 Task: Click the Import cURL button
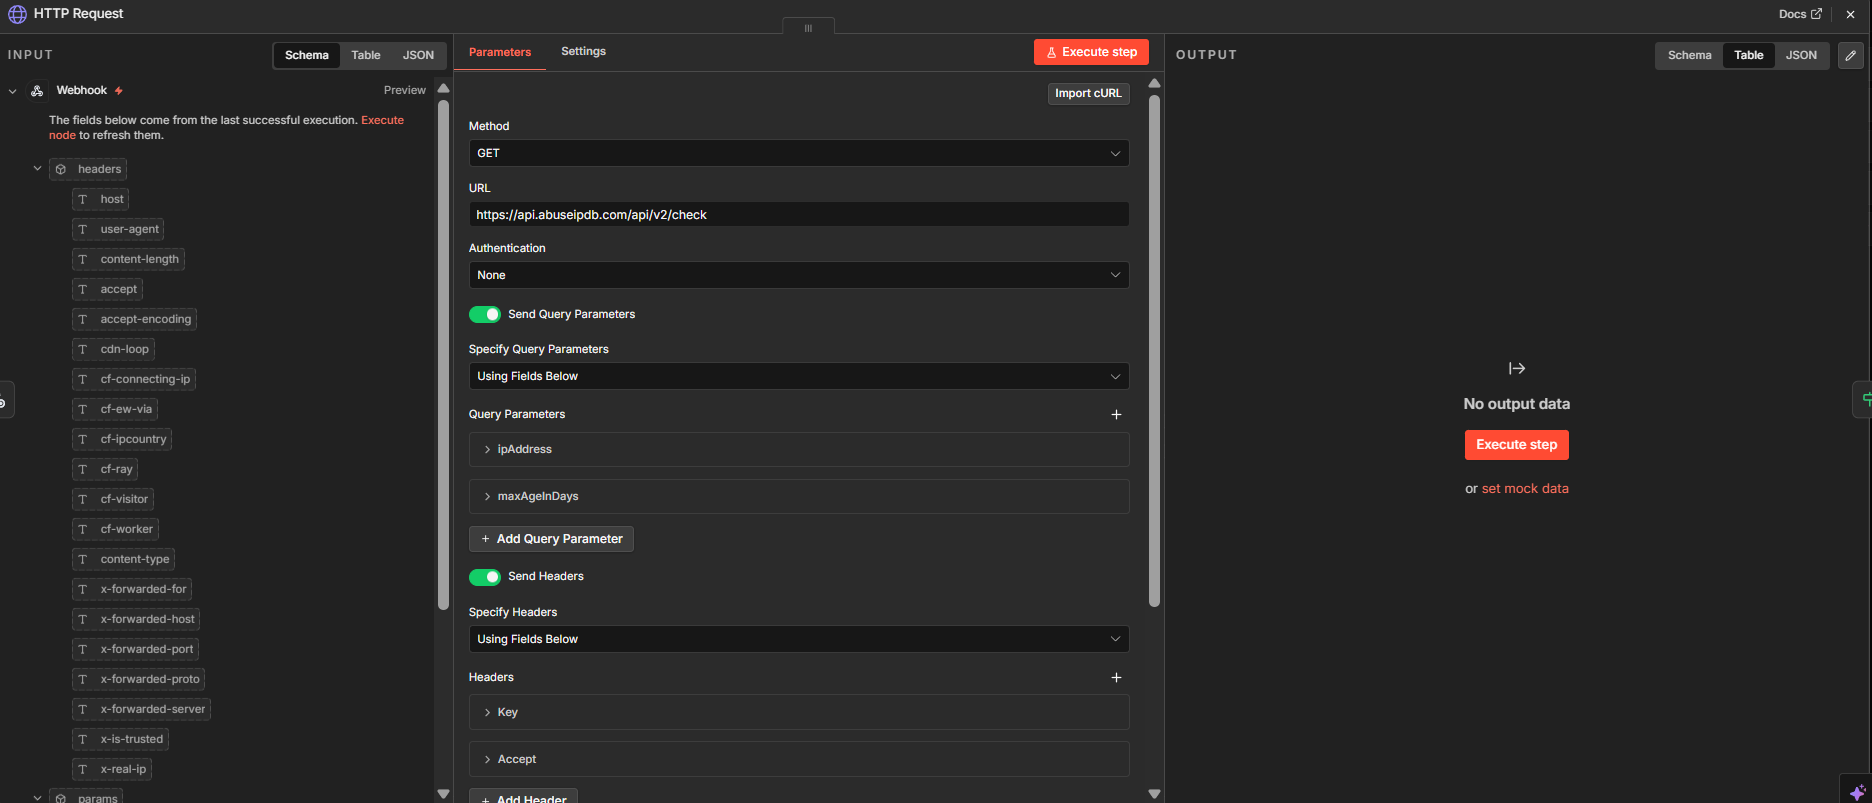click(x=1088, y=94)
